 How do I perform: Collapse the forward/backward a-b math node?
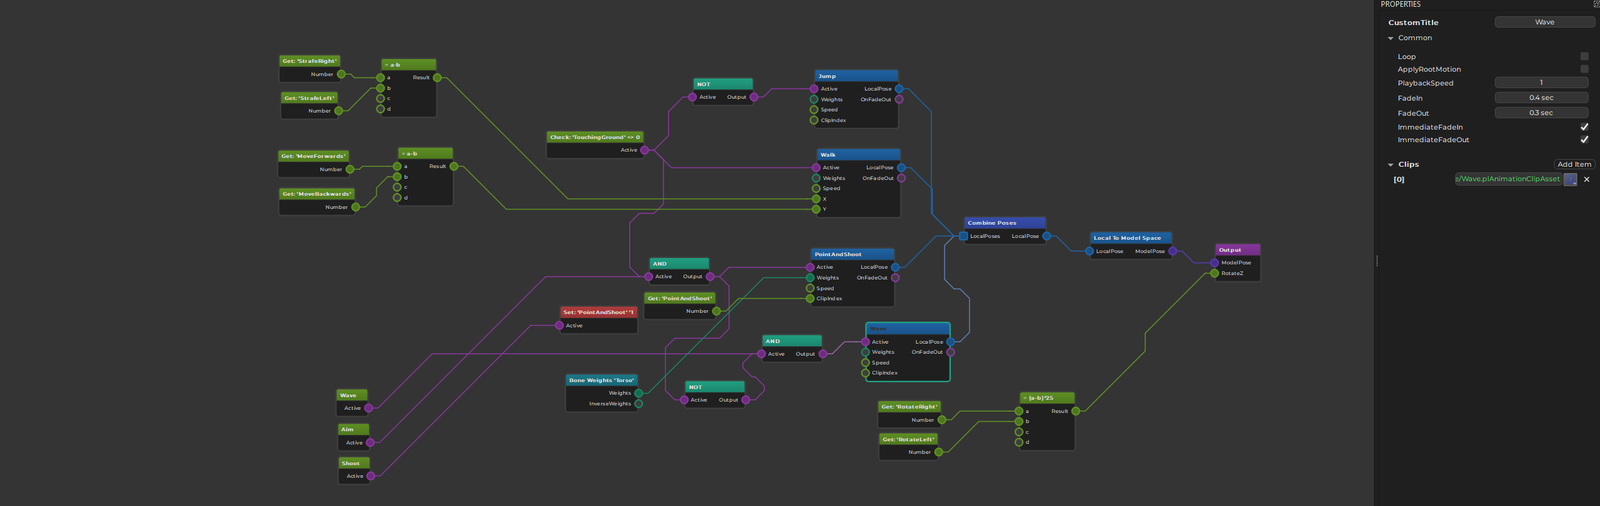click(x=402, y=154)
